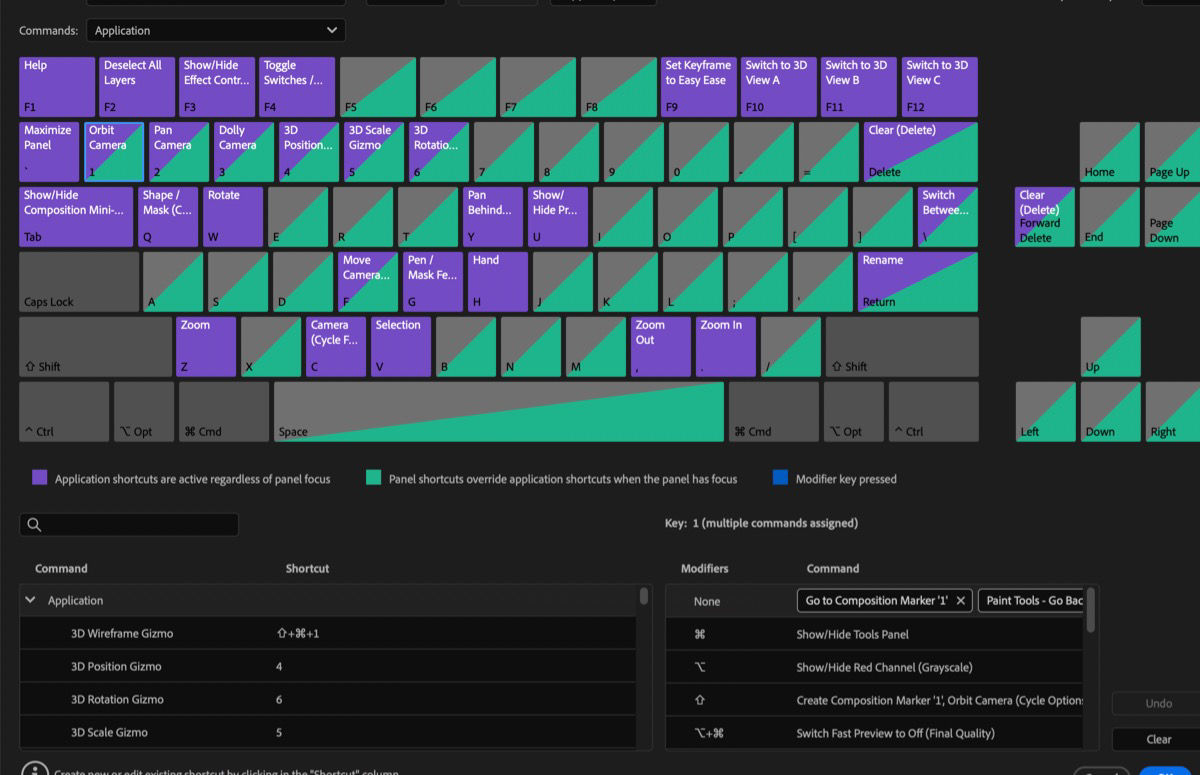Select the Zoom tool key (Z)
The width and height of the screenshot is (1200, 775).
[x=205, y=345]
